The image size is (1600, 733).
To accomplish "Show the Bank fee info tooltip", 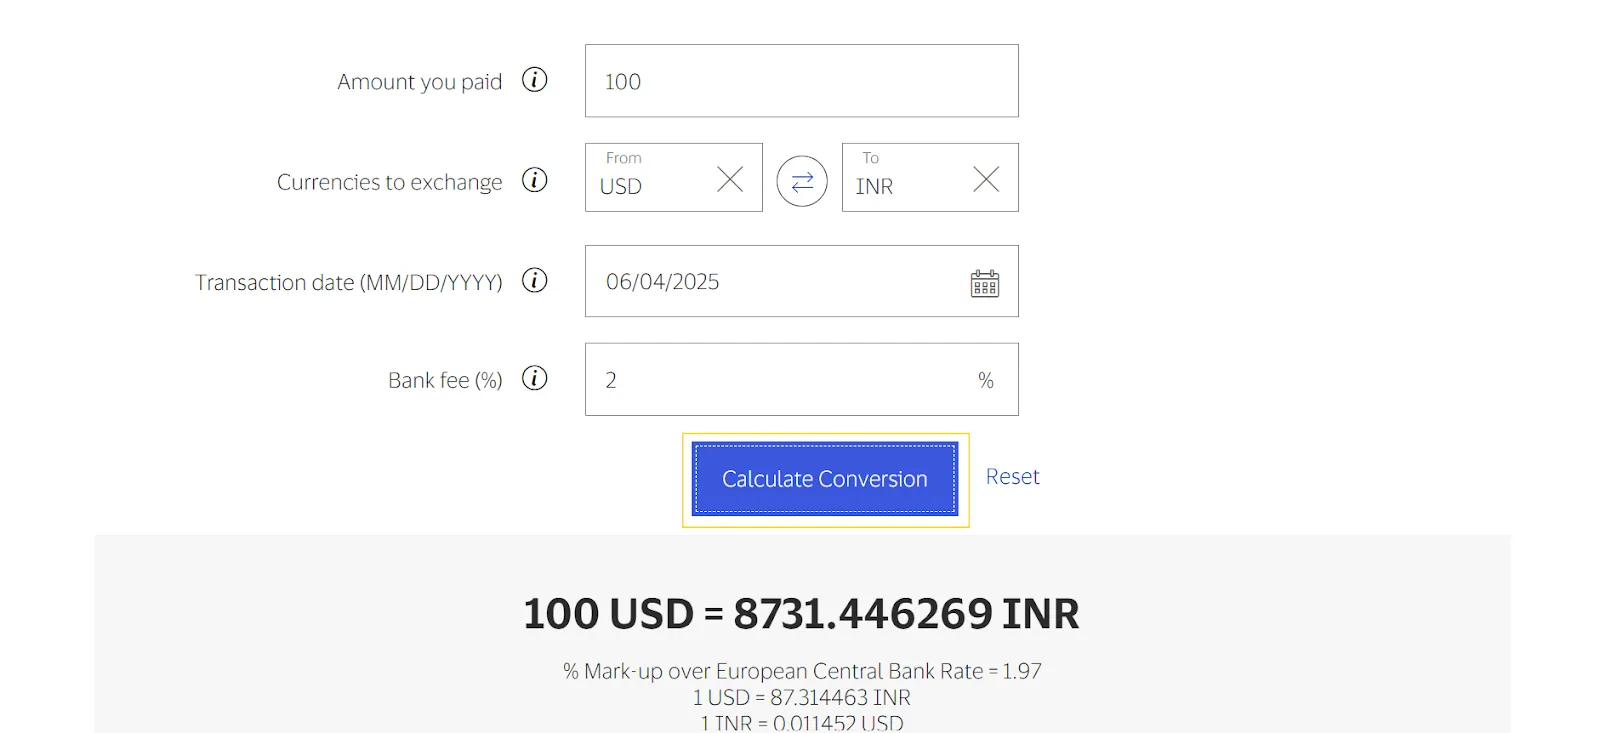I will (x=536, y=379).
